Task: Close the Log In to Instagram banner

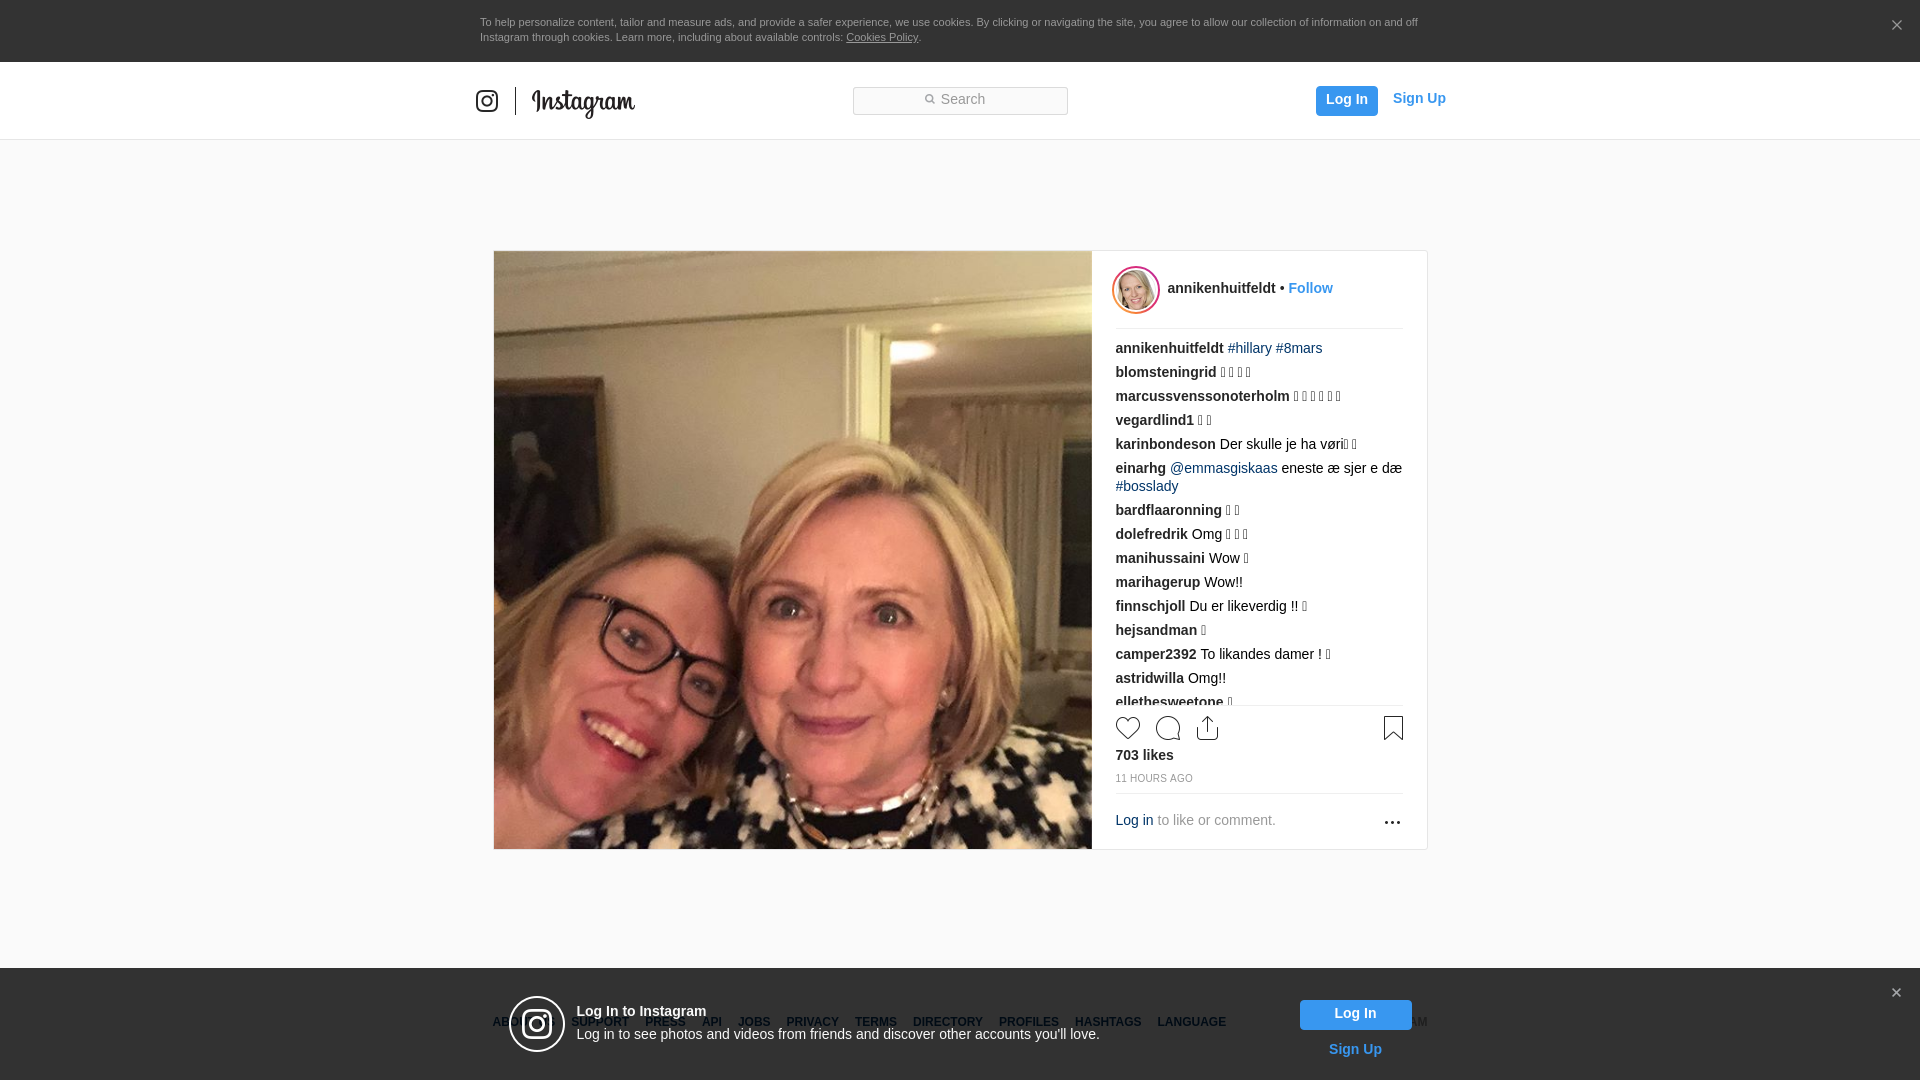Action: (1896, 993)
